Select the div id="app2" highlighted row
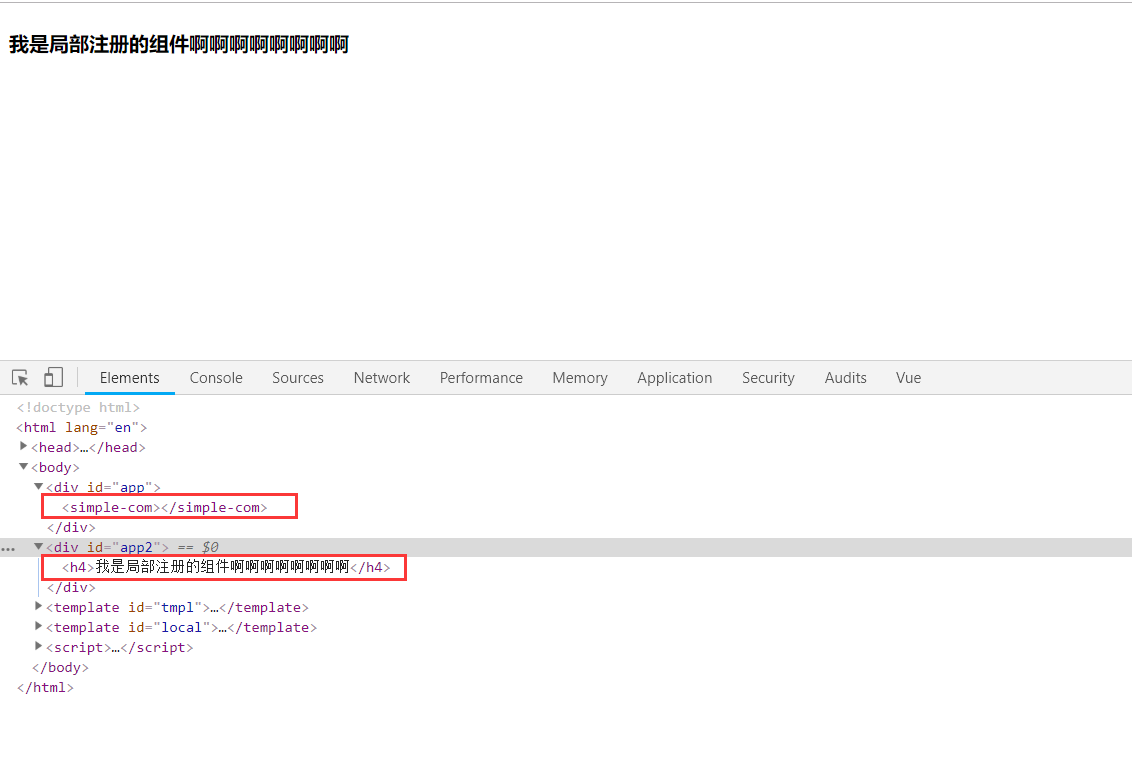 (x=566, y=547)
